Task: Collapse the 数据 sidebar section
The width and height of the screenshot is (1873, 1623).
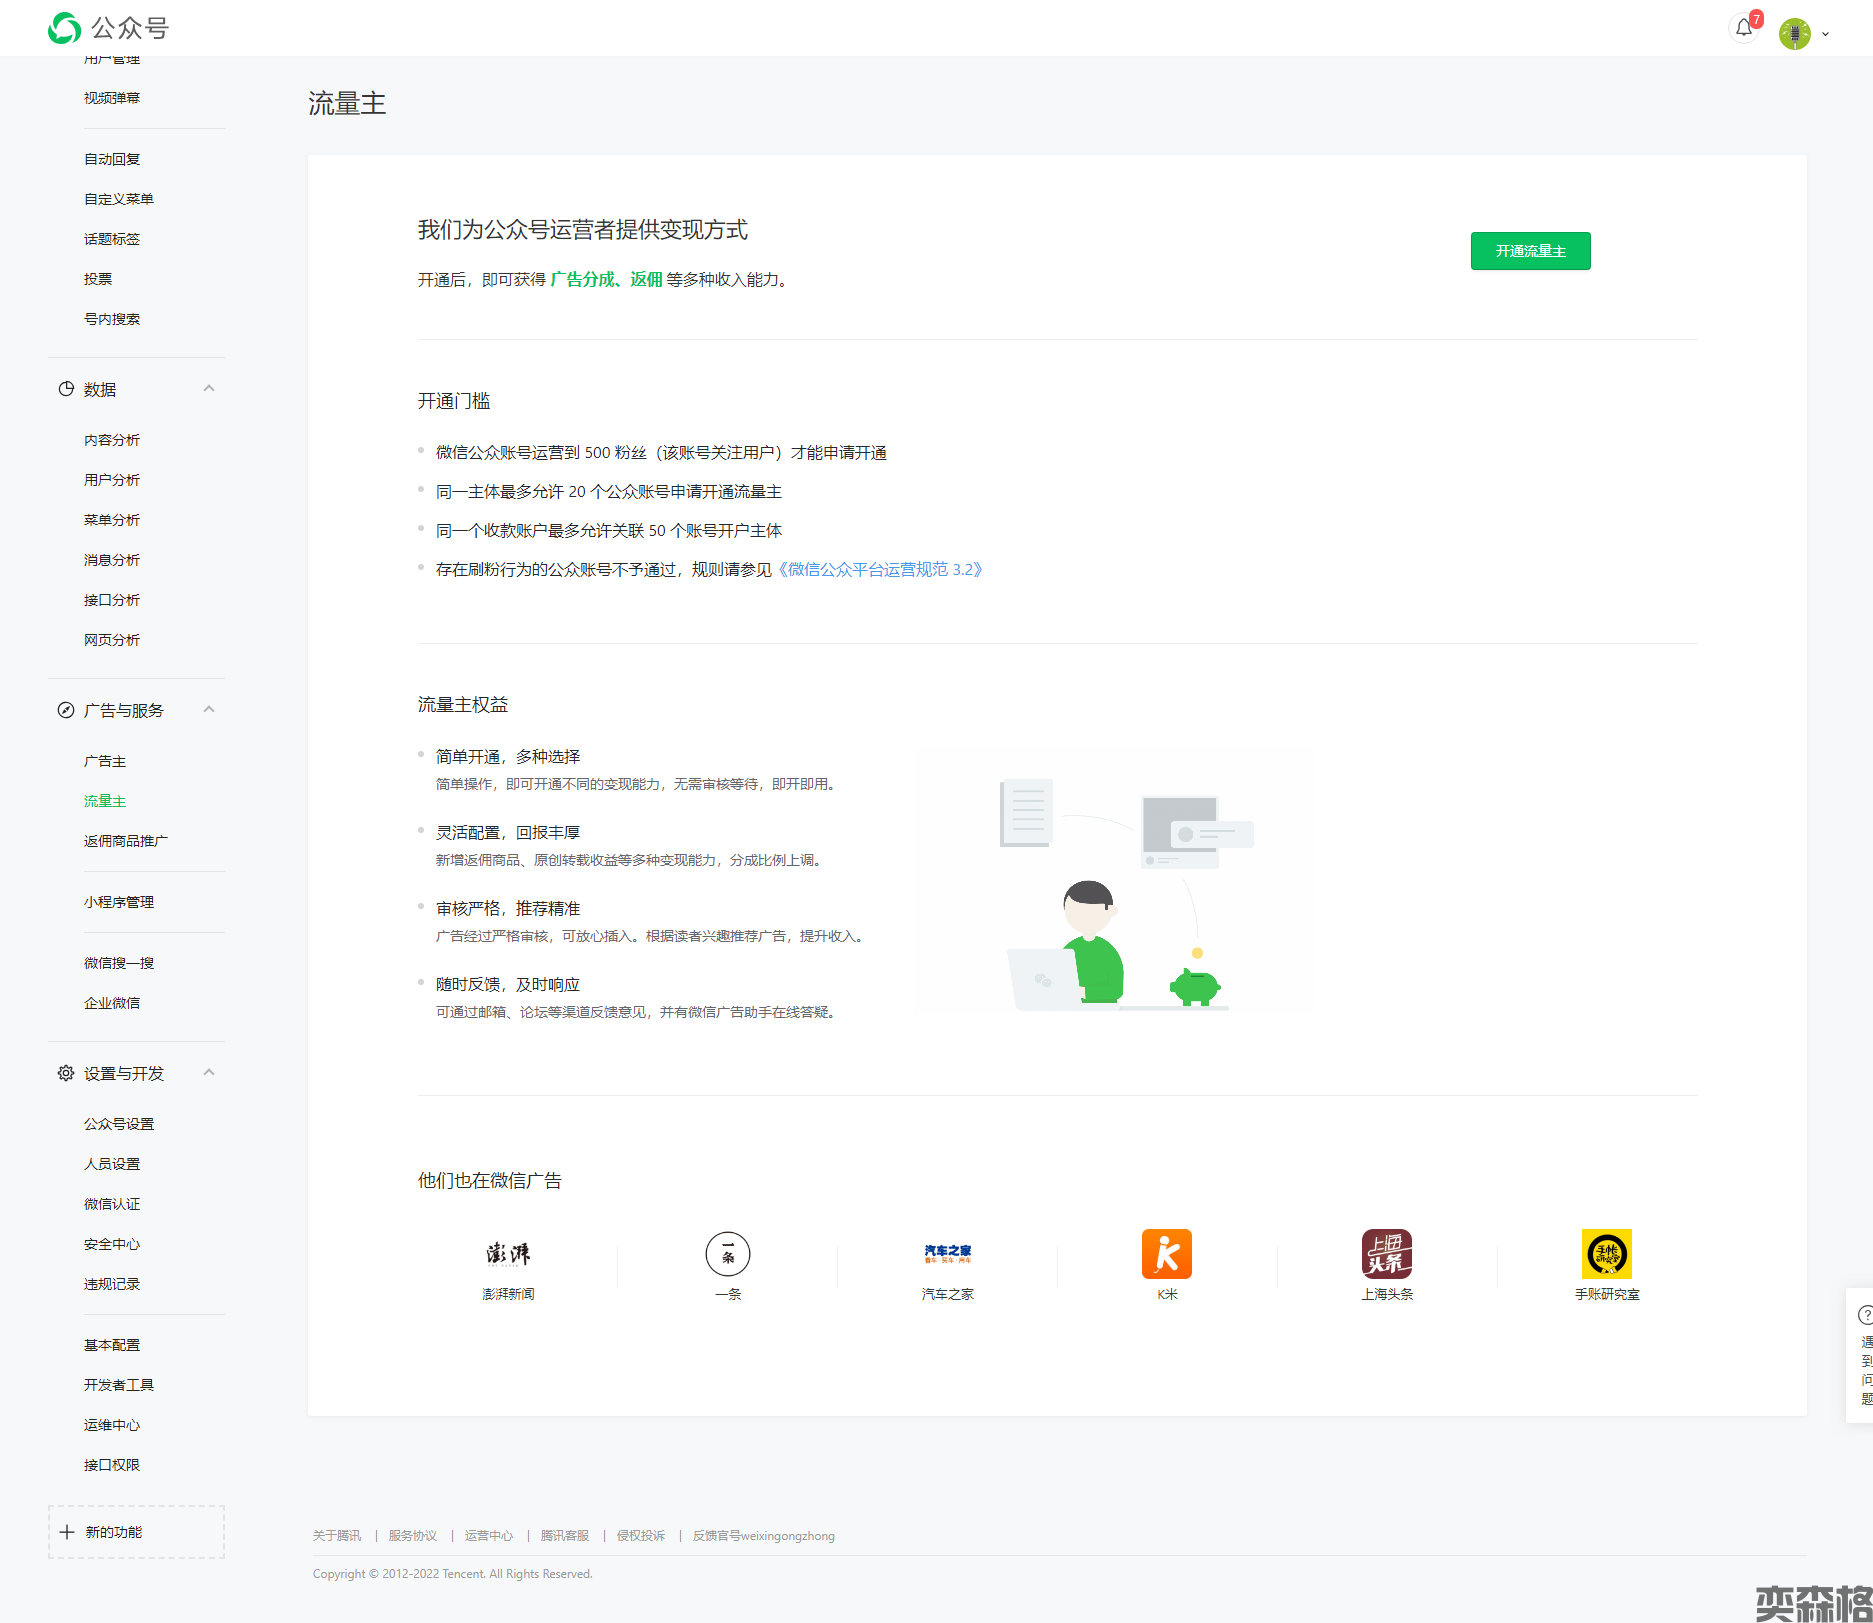Action: pyautogui.click(x=209, y=389)
